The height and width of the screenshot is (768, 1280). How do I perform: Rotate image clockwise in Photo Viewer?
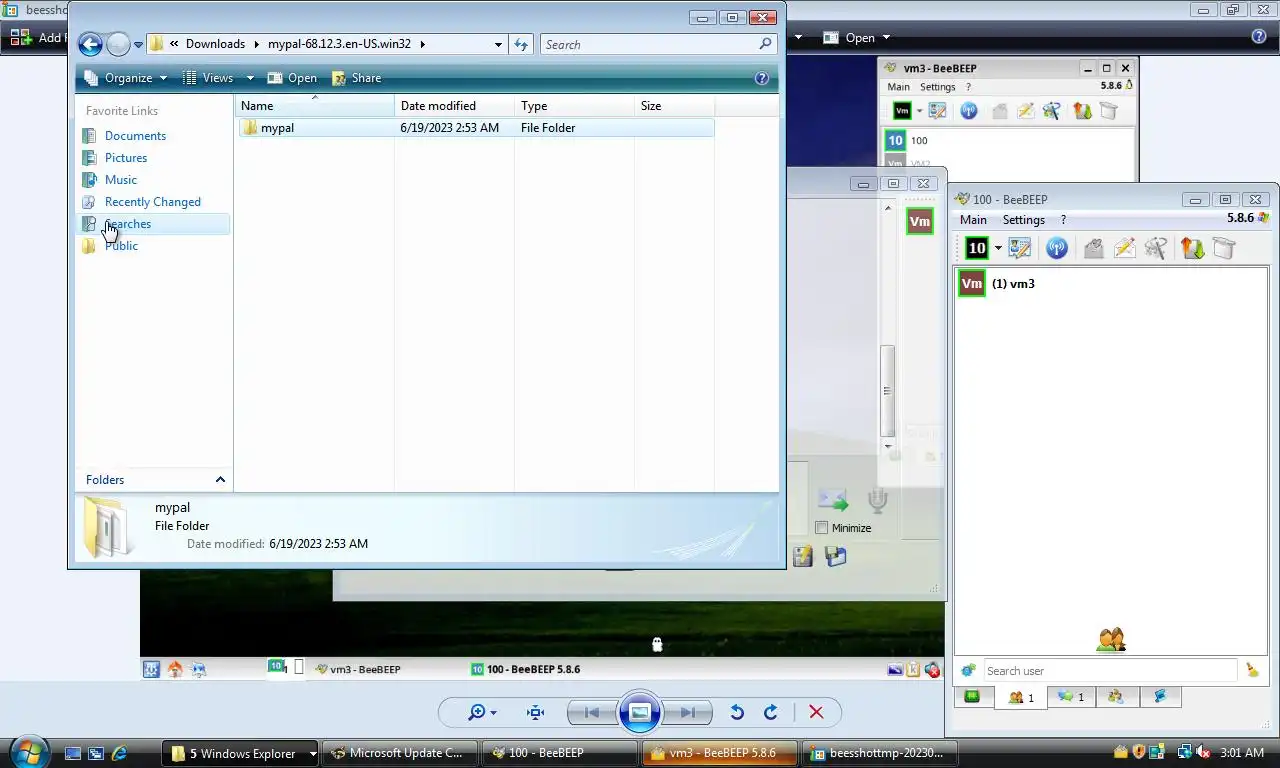(771, 712)
